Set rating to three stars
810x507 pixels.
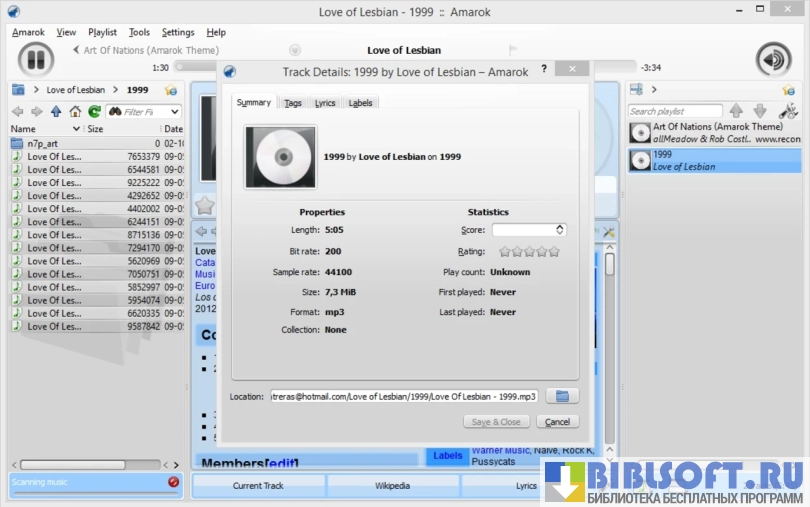click(529, 252)
